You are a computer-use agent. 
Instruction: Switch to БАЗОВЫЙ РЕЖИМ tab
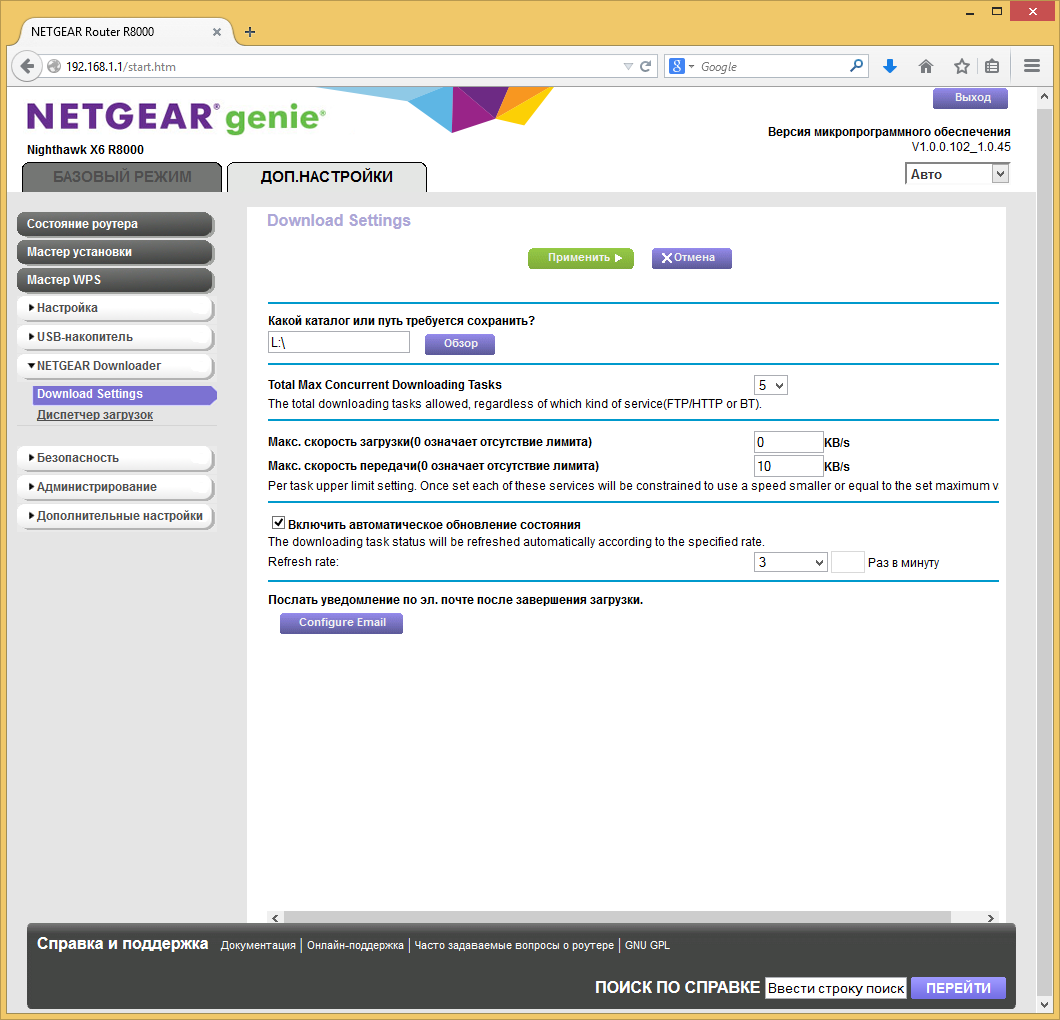[x=122, y=176]
